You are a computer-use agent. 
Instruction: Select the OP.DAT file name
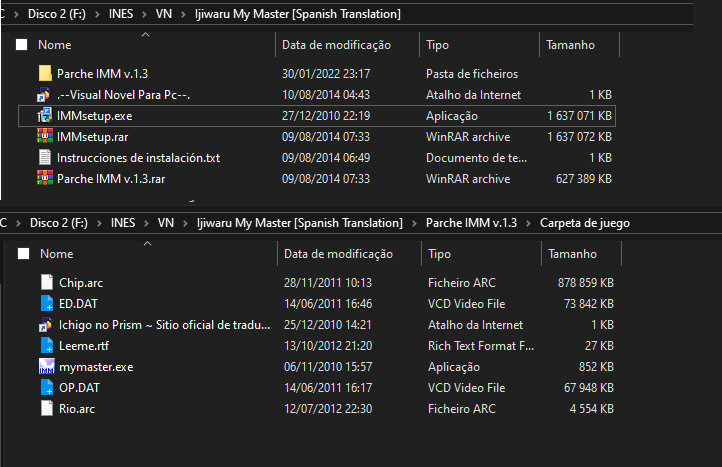(x=79, y=388)
